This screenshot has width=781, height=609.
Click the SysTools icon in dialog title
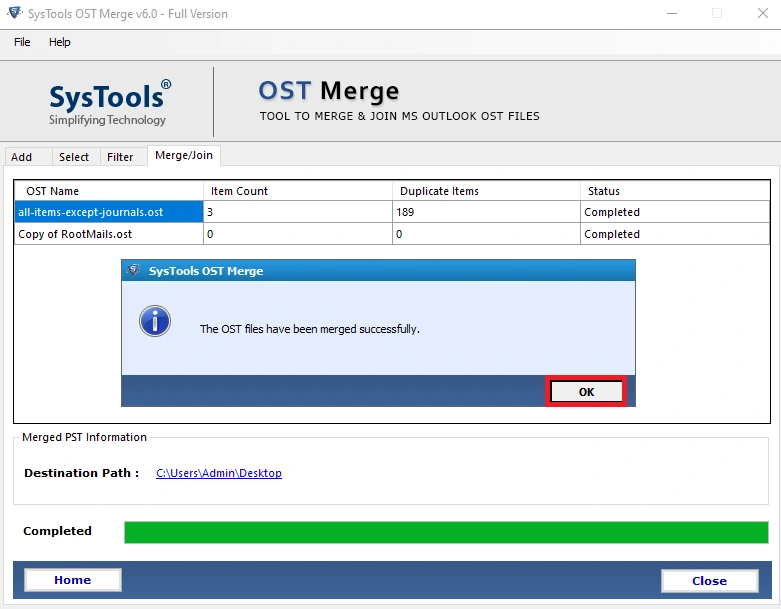pyautogui.click(x=133, y=270)
